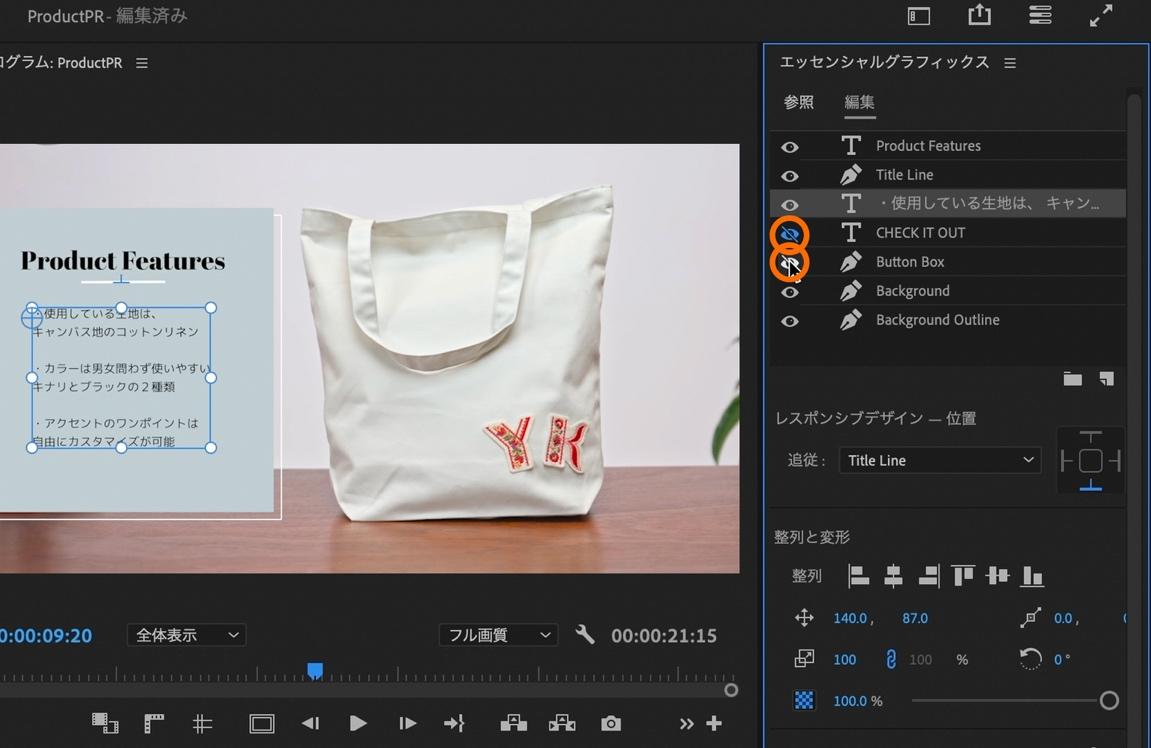1151x748 pixels.
Task: Show the CHECK IT OUT layer
Action: pyautogui.click(x=790, y=234)
